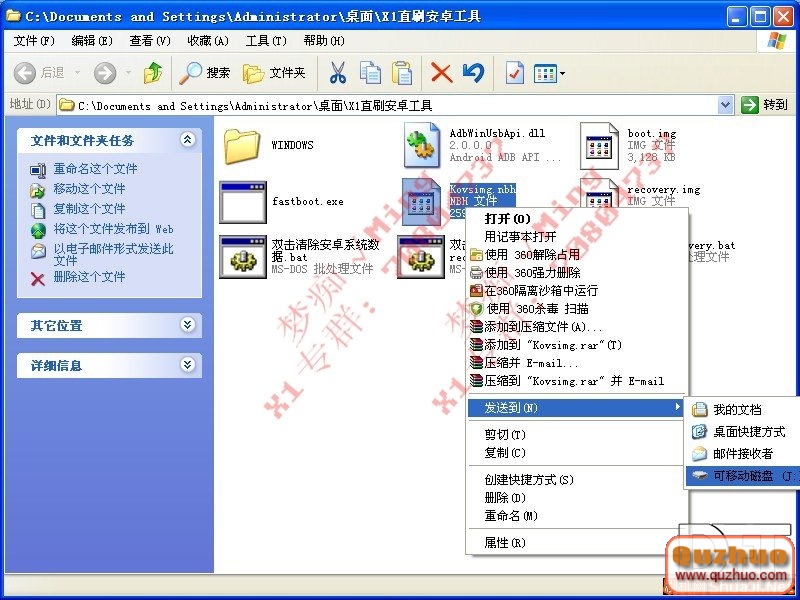Click the Forward arrow toolbar icon
800x600 pixels.
tap(105, 73)
